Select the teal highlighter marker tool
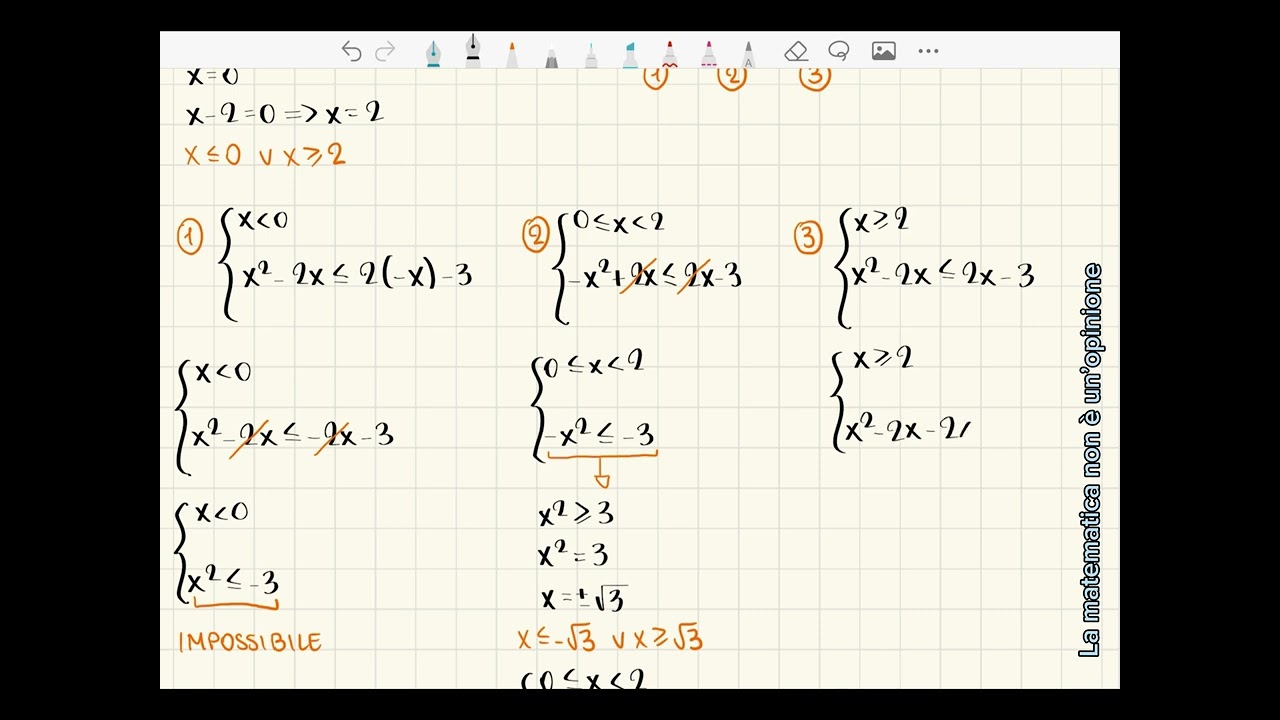Viewport: 1280px width, 720px height. [x=630, y=55]
